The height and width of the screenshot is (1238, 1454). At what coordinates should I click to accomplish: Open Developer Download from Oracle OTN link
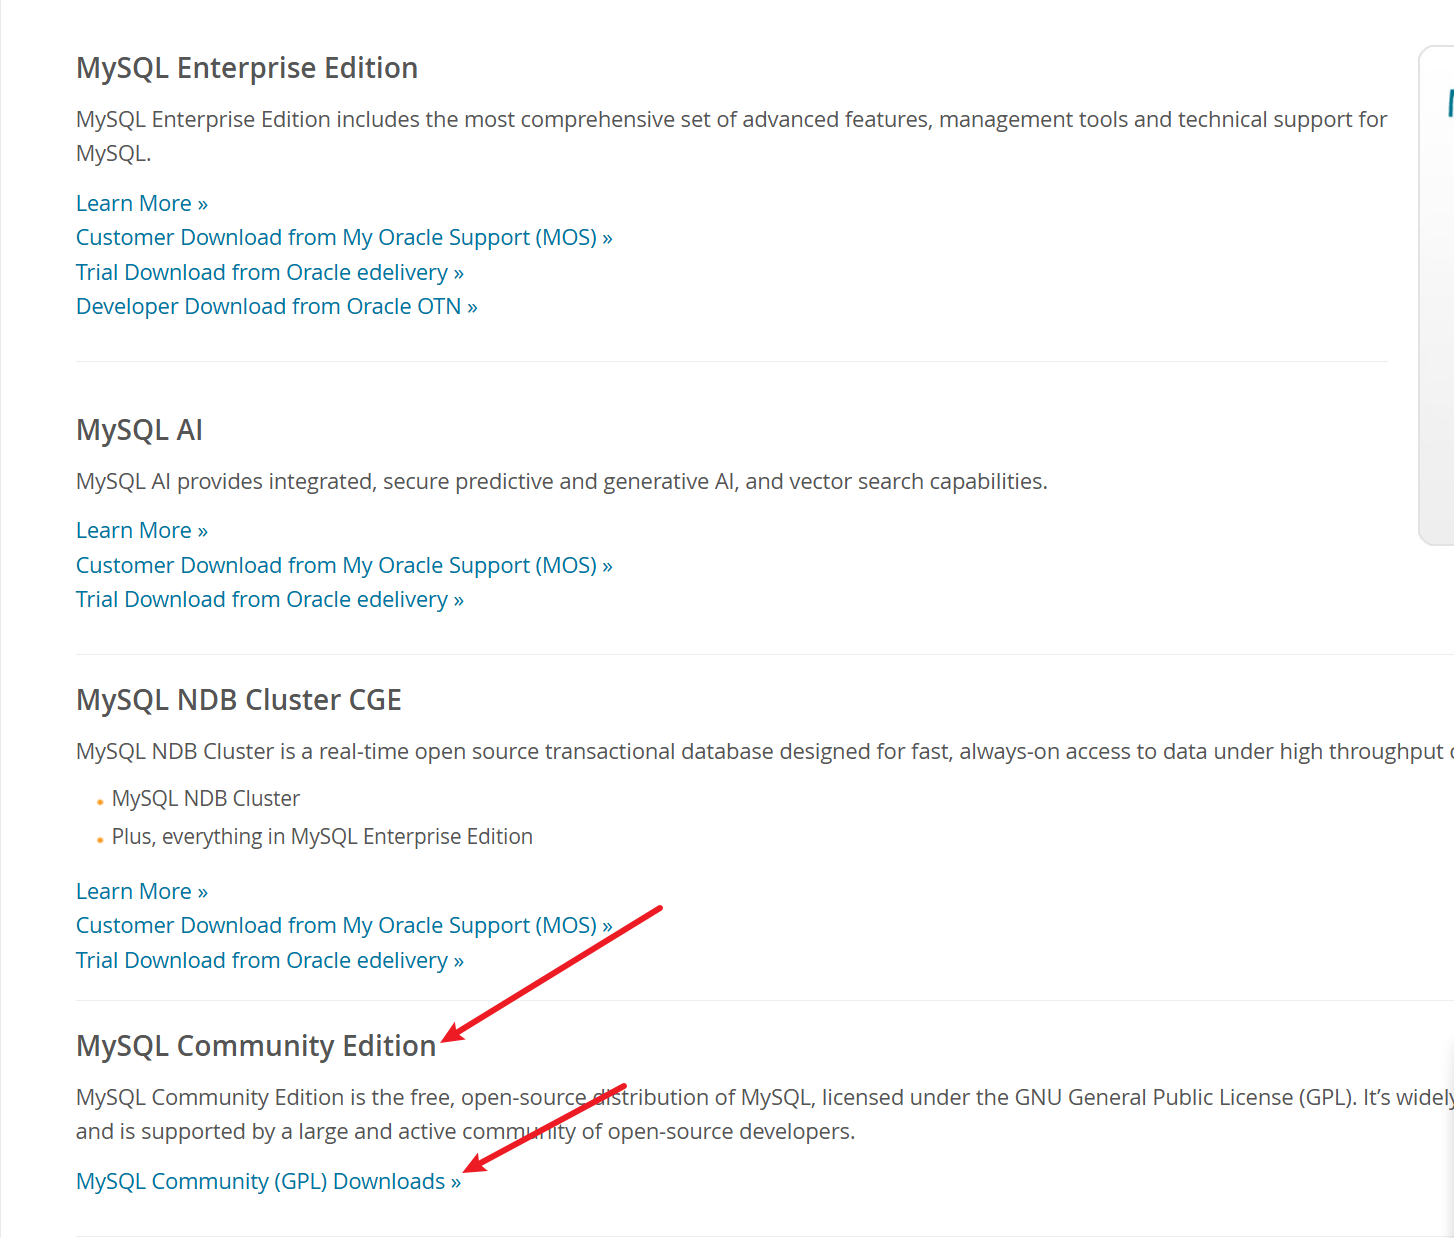[277, 306]
